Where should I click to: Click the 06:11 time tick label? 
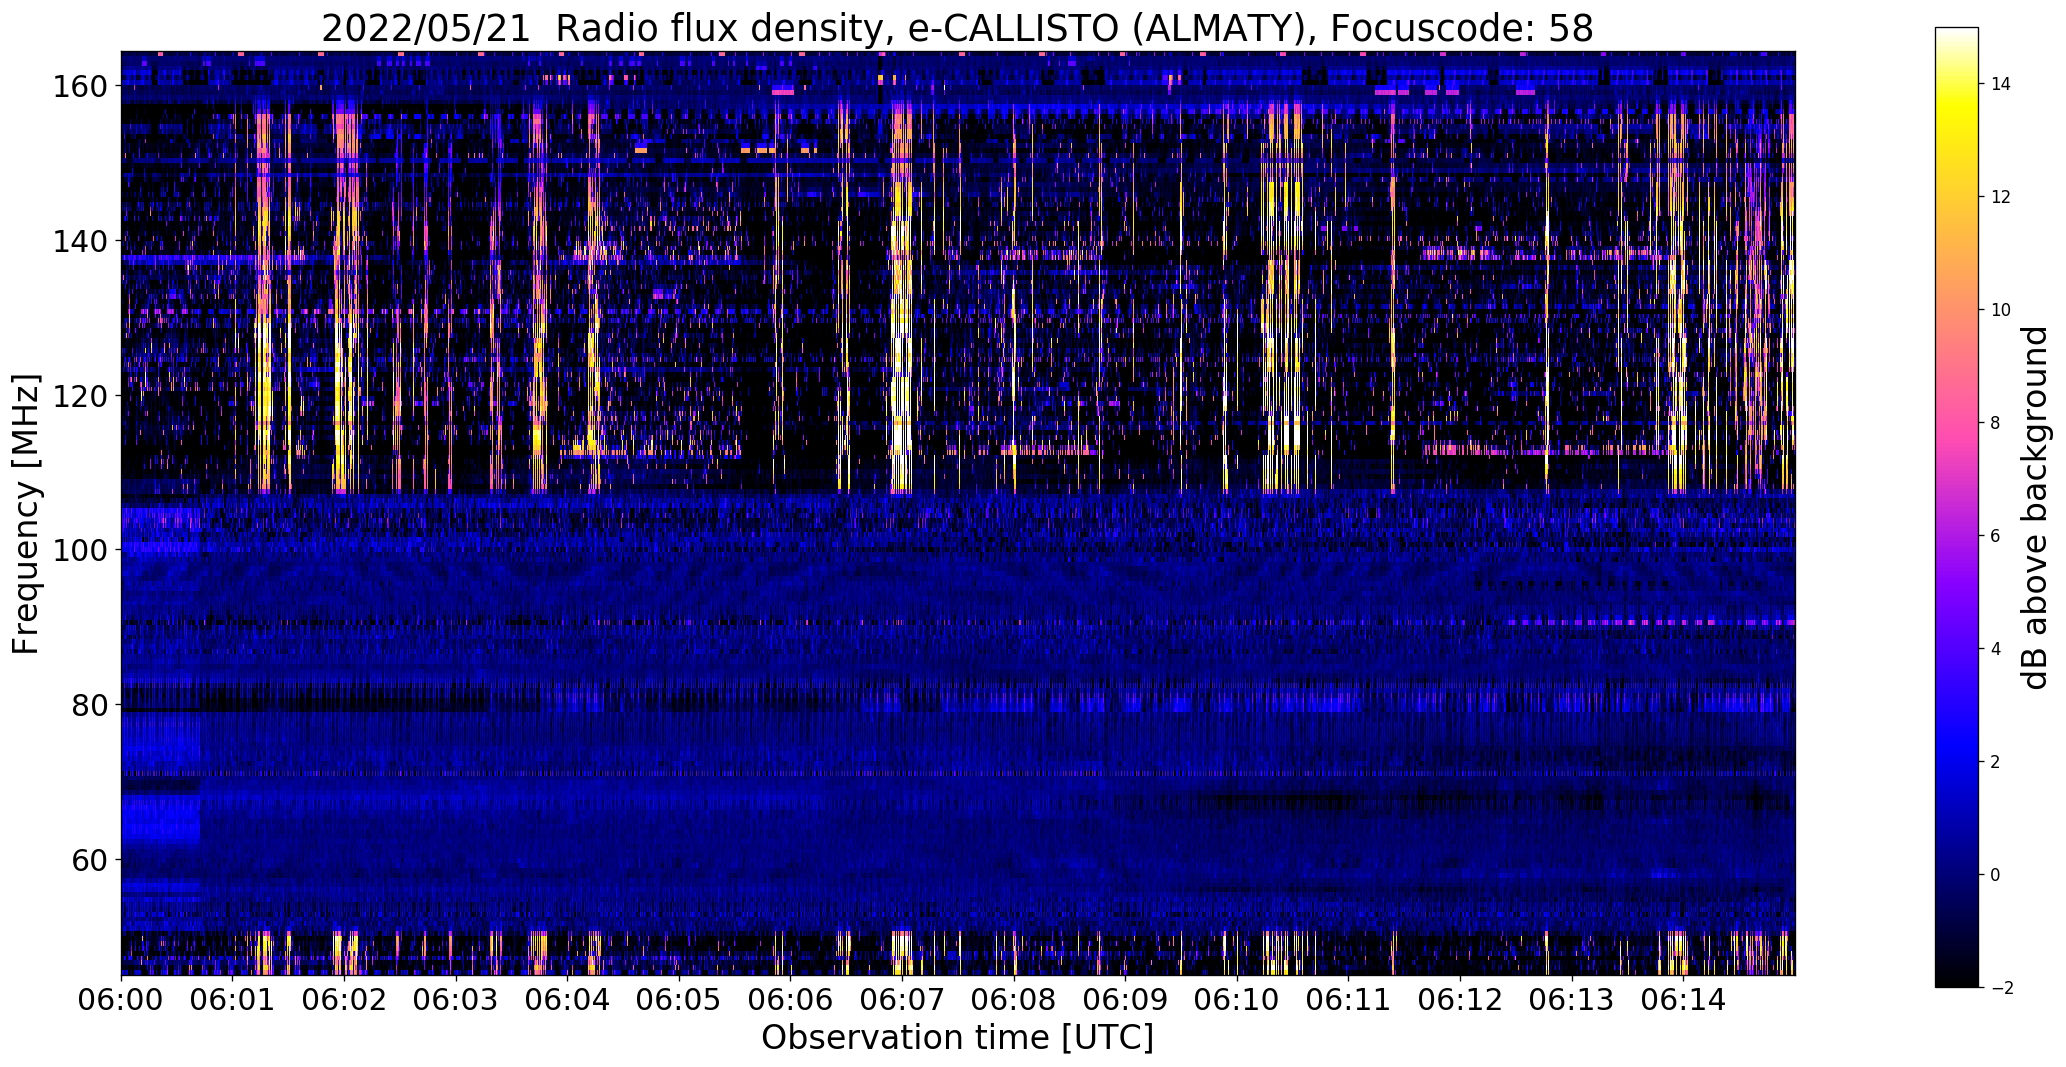(x=1348, y=999)
